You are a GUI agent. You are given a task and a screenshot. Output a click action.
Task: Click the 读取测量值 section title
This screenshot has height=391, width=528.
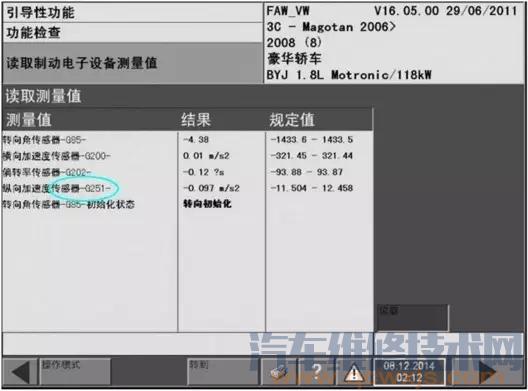coord(43,96)
